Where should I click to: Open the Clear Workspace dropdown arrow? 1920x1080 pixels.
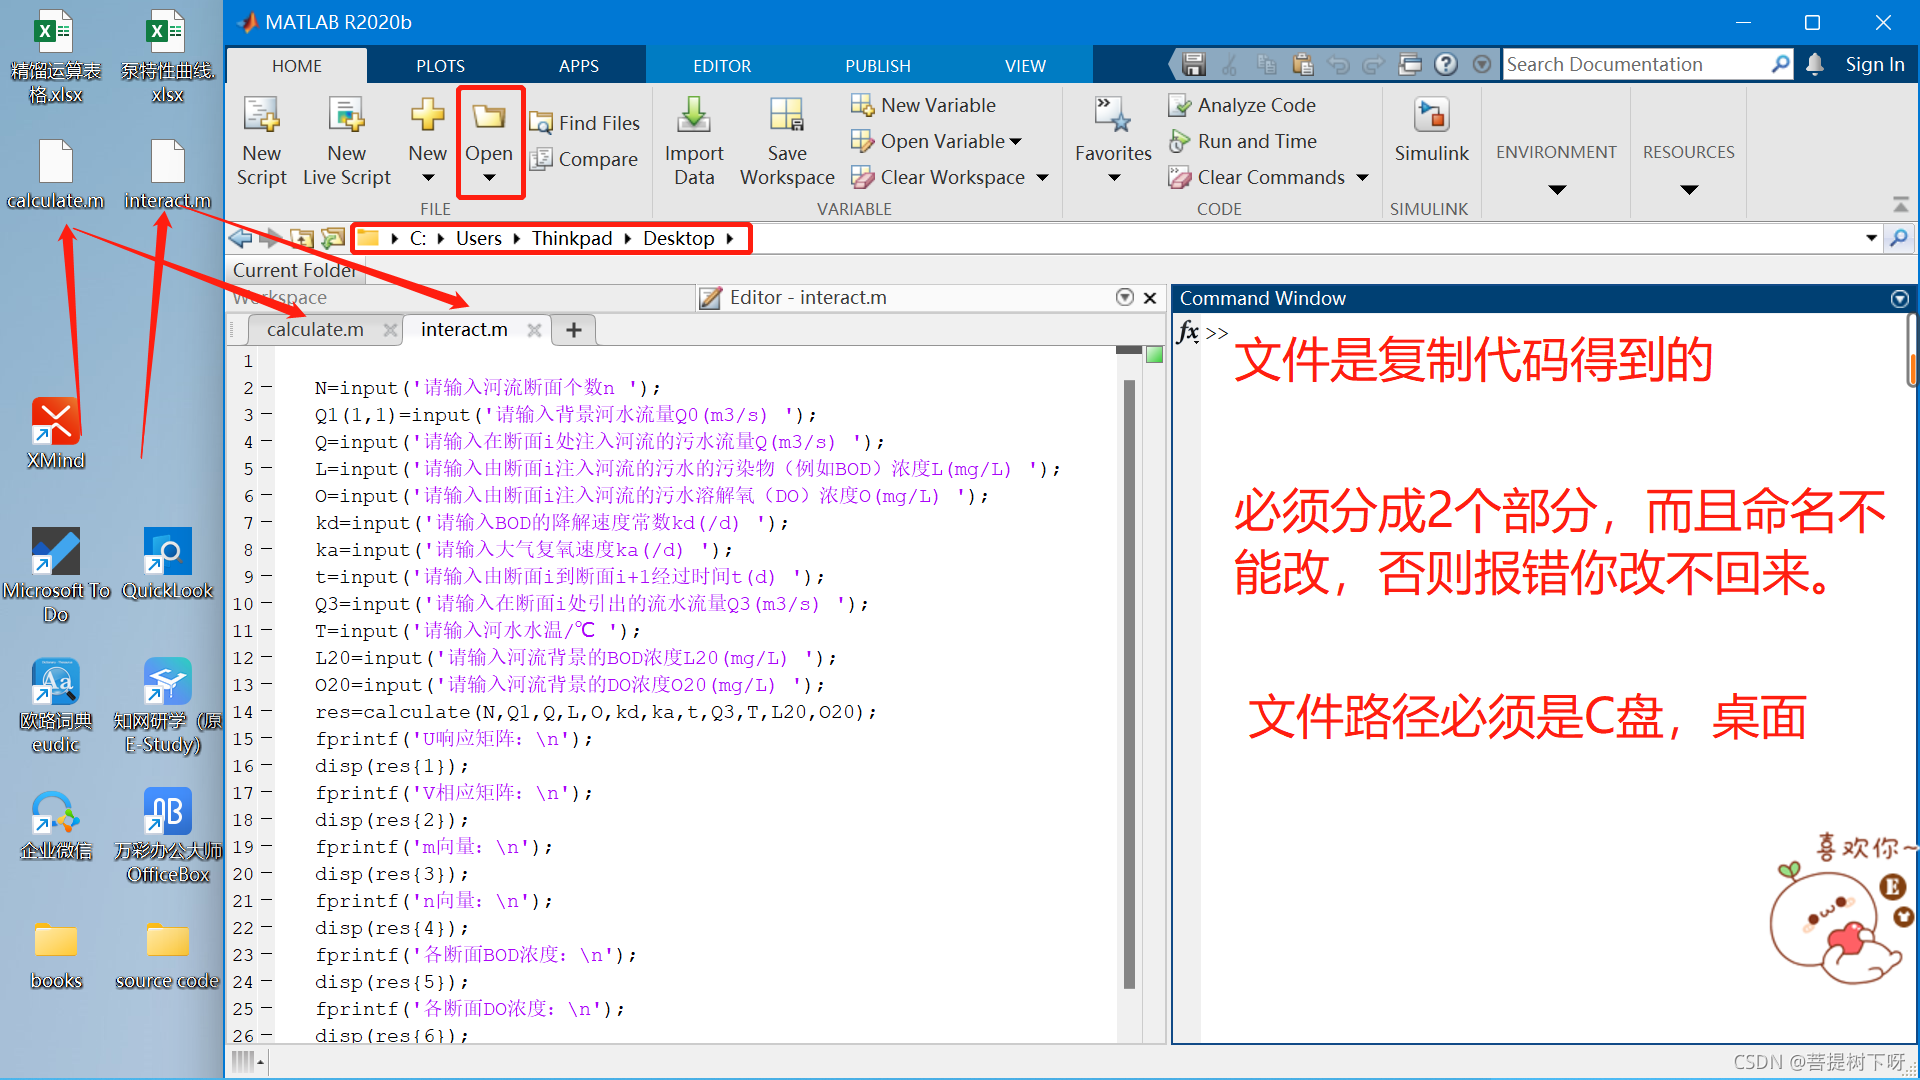[1043, 178]
